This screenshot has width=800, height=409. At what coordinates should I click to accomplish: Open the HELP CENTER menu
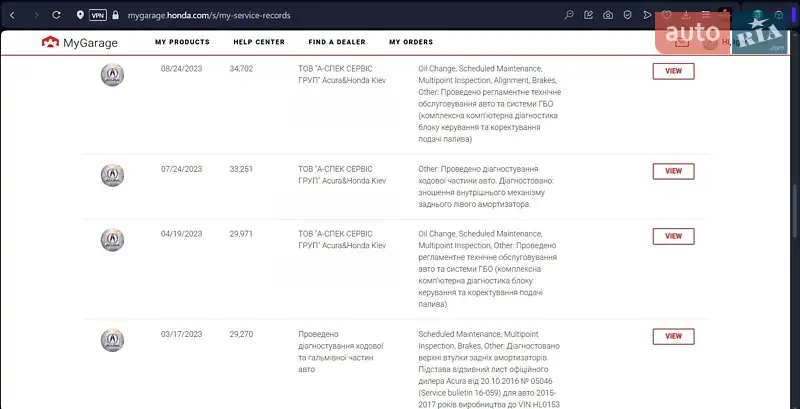(x=259, y=42)
